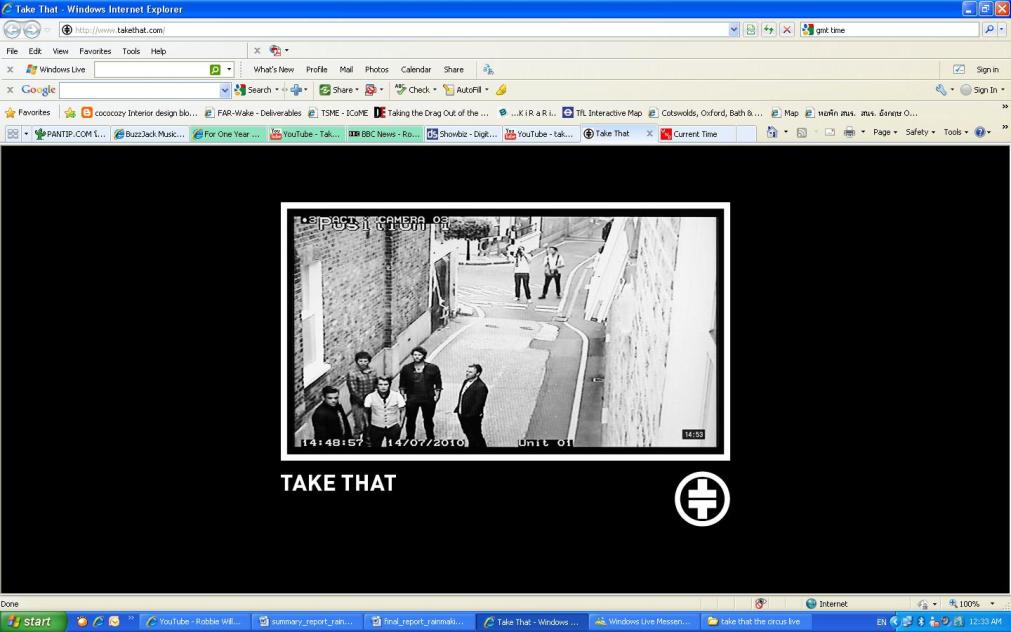Expand the Google search box dropdown
1011x632 pixels.
coord(224,90)
